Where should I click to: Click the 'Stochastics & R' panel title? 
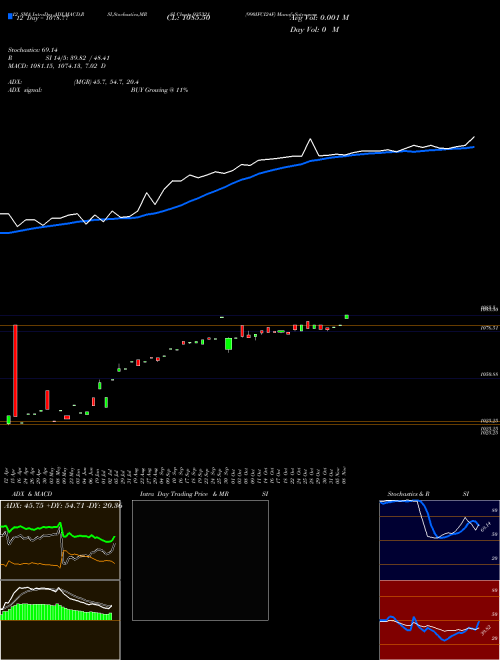point(409,494)
